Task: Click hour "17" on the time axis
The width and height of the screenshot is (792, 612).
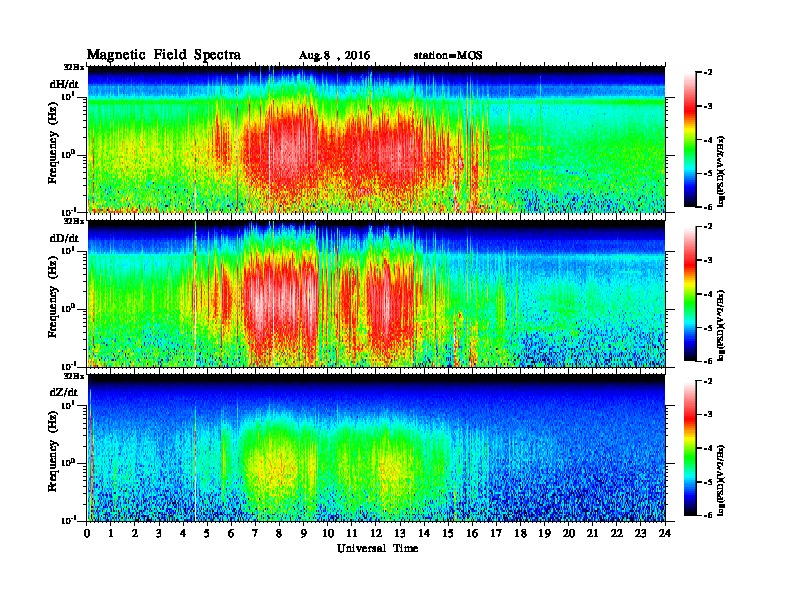Action: [497, 534]
